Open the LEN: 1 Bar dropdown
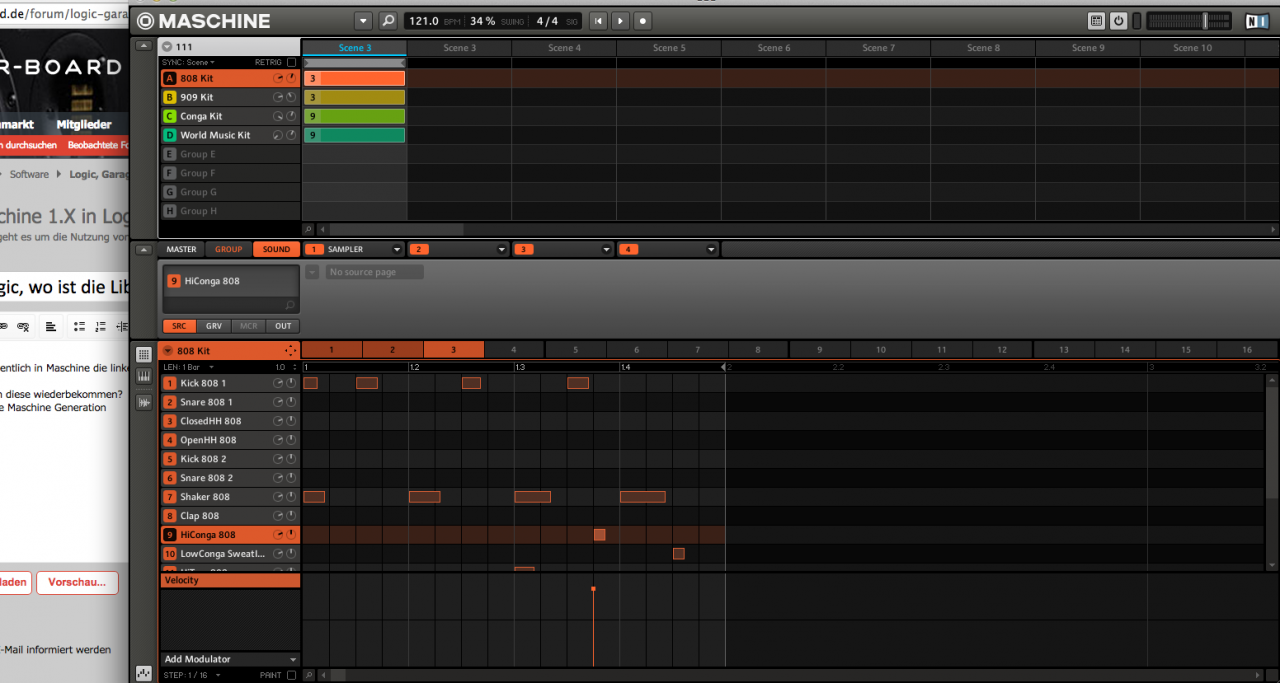 click(x=189, y=367)
